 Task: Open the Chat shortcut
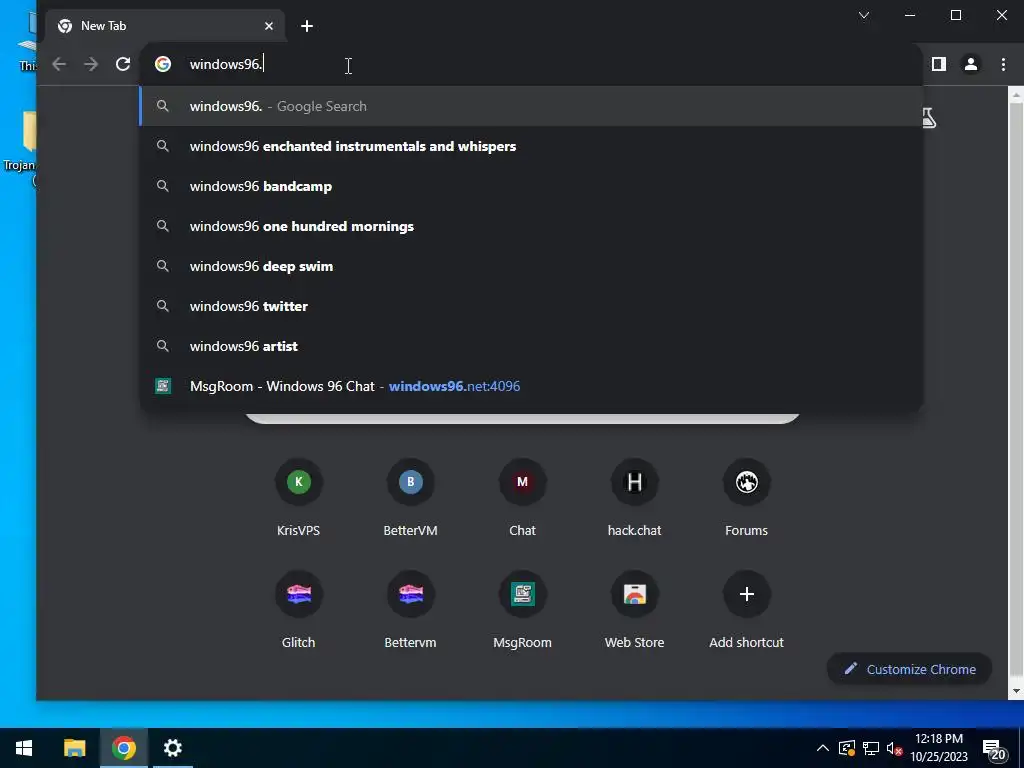click(522, 498)
